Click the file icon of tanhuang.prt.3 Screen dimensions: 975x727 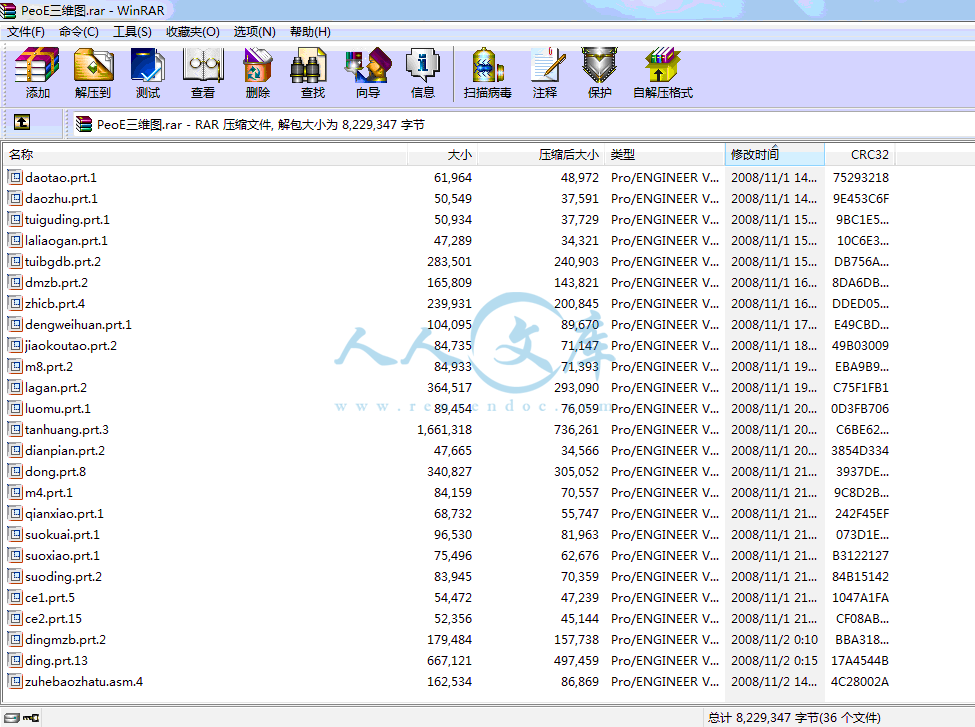tap(15, 429)
